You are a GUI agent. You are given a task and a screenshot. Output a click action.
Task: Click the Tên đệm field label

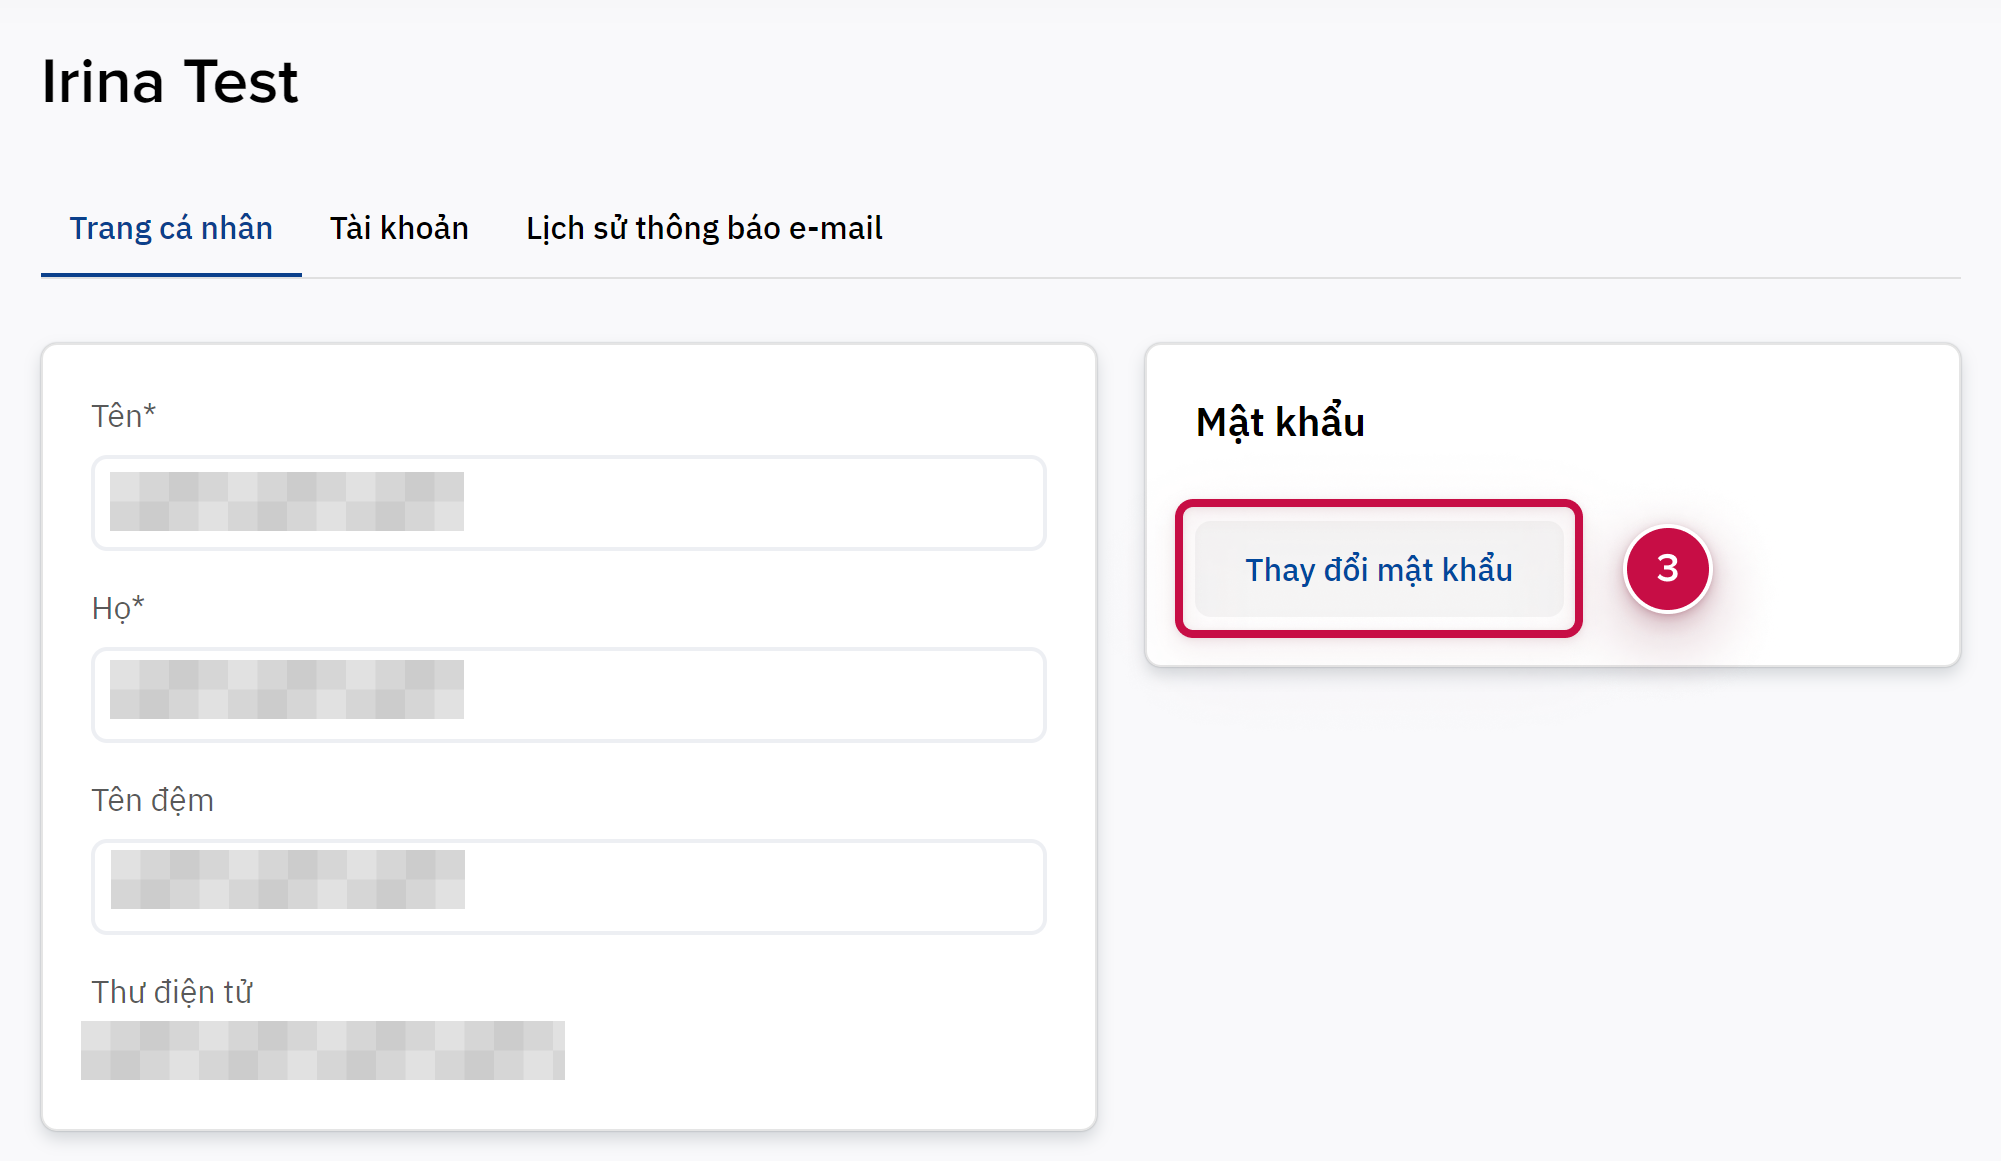coord(153,800)
